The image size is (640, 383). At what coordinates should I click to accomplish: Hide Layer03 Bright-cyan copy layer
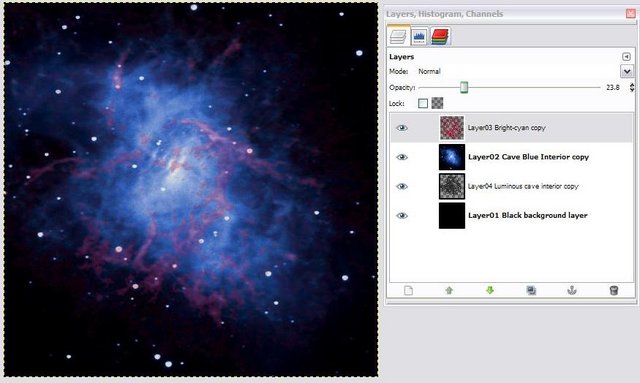(x=402, y=128)
